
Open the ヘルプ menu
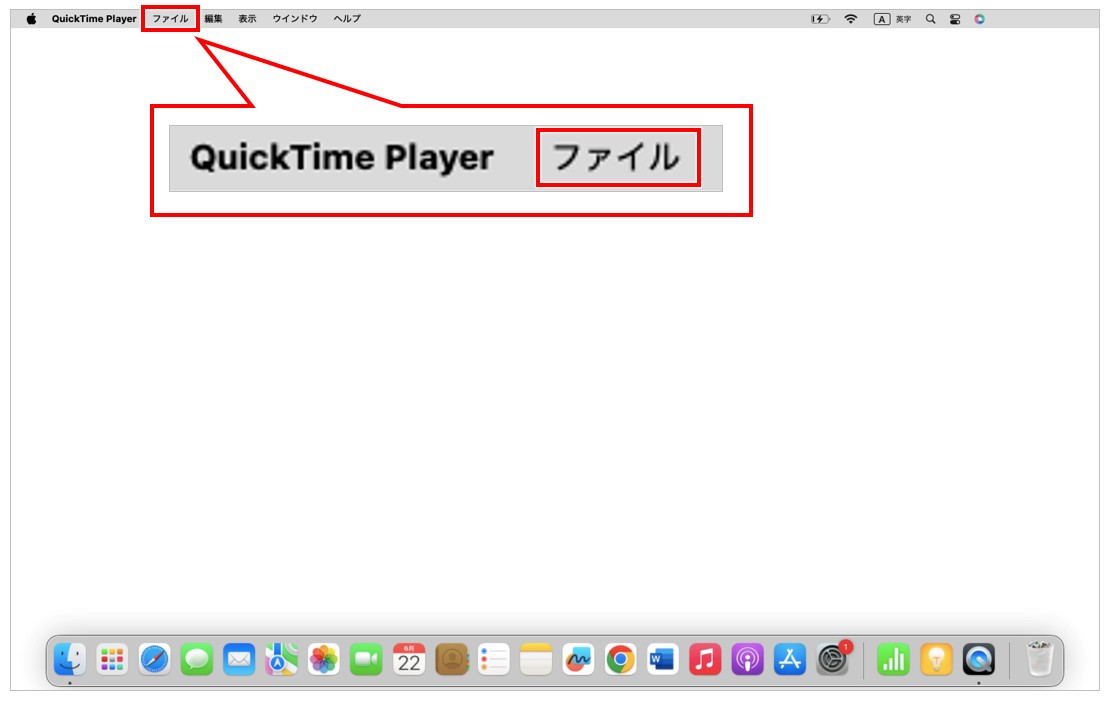coord(347,19)
